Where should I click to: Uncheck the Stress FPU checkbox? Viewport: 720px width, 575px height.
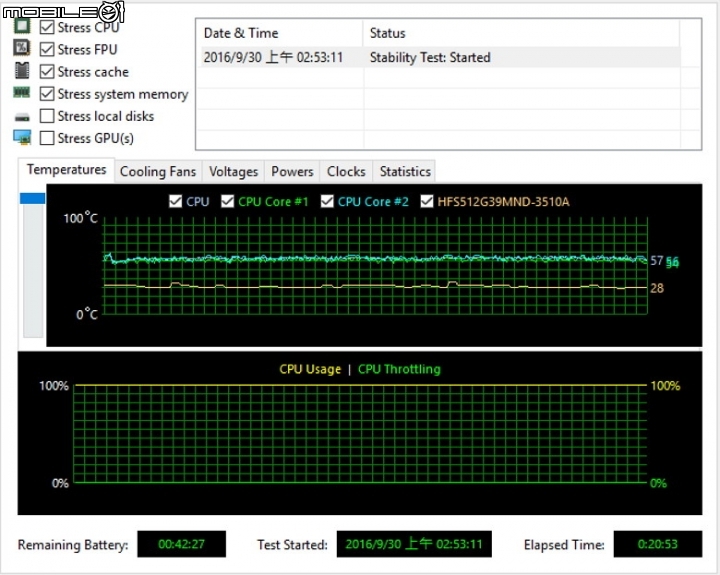pyautogui.click(x=47, y=49)
